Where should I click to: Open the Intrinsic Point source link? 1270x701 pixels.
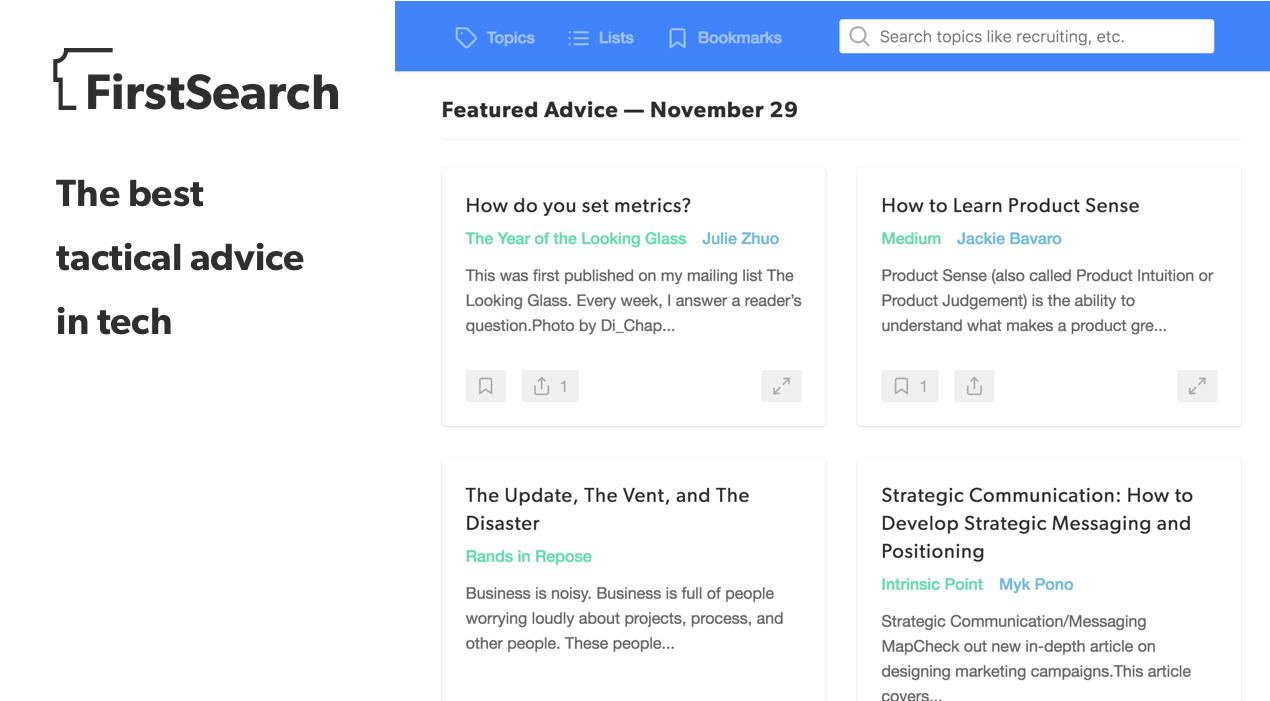pyautogui.click(x=932, y=584)
